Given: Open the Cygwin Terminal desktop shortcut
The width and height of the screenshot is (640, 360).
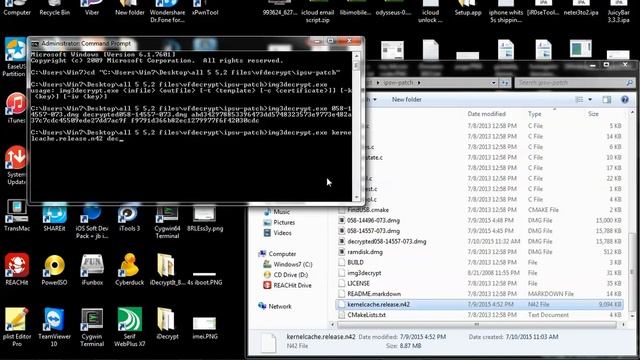Looking at the screenshot, I should tap(92, 327).
